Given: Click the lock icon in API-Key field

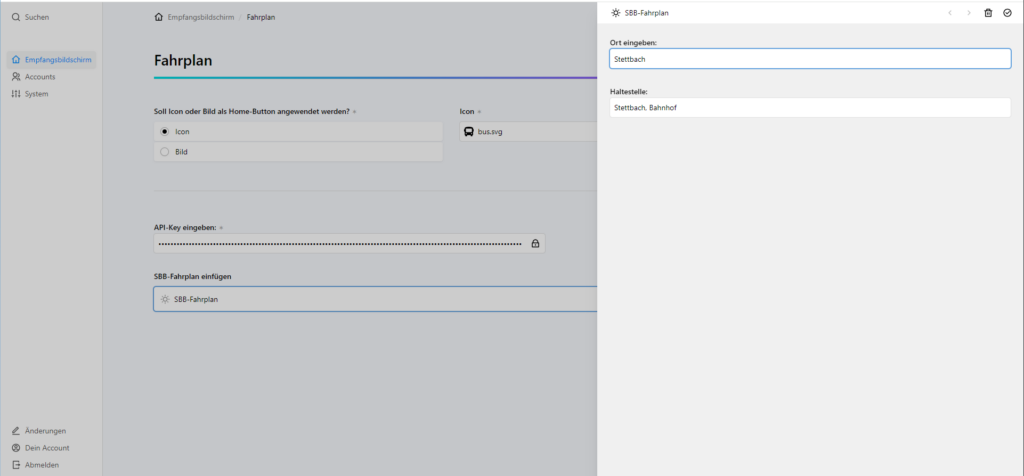Looking at the screenshot, I should (x=536, y=244).
